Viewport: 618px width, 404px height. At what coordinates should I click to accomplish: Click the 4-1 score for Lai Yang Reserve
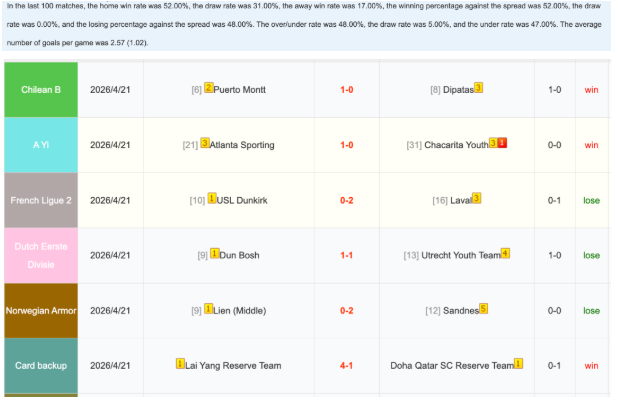pyautogui.click(x=346, y=365)
